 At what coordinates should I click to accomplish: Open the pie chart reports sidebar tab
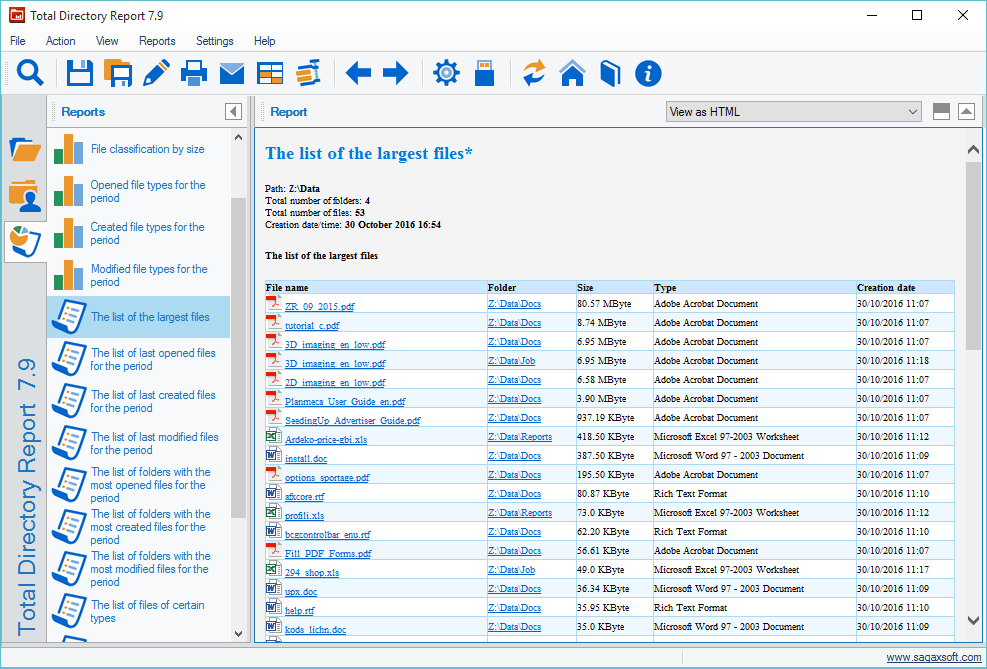(25, 242)
